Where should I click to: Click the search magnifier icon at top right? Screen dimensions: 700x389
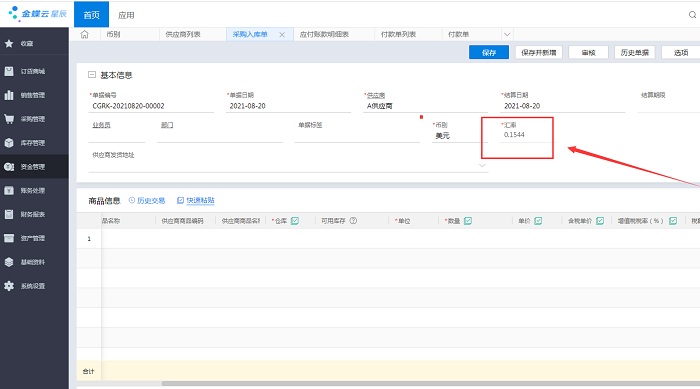(692, 15)
